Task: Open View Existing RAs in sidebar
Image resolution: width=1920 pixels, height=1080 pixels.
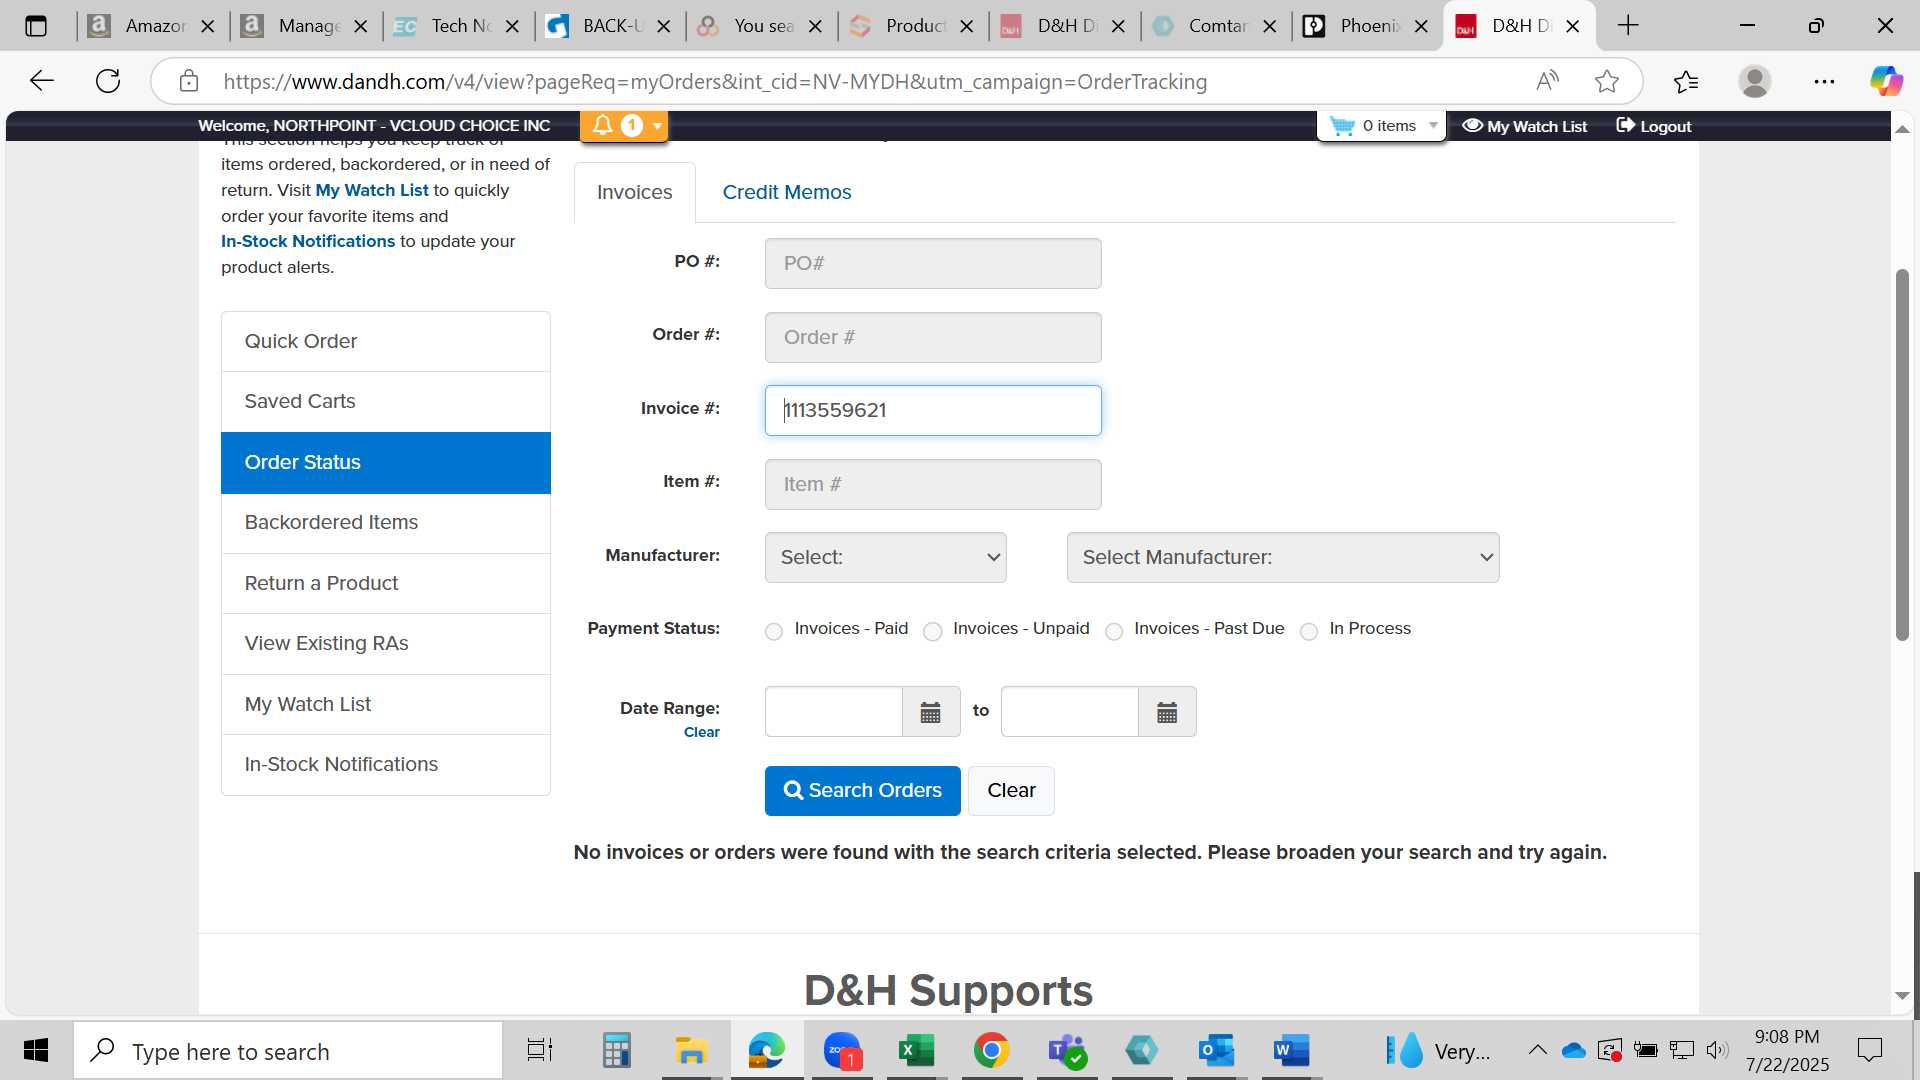Action: [x=385, y=643]
